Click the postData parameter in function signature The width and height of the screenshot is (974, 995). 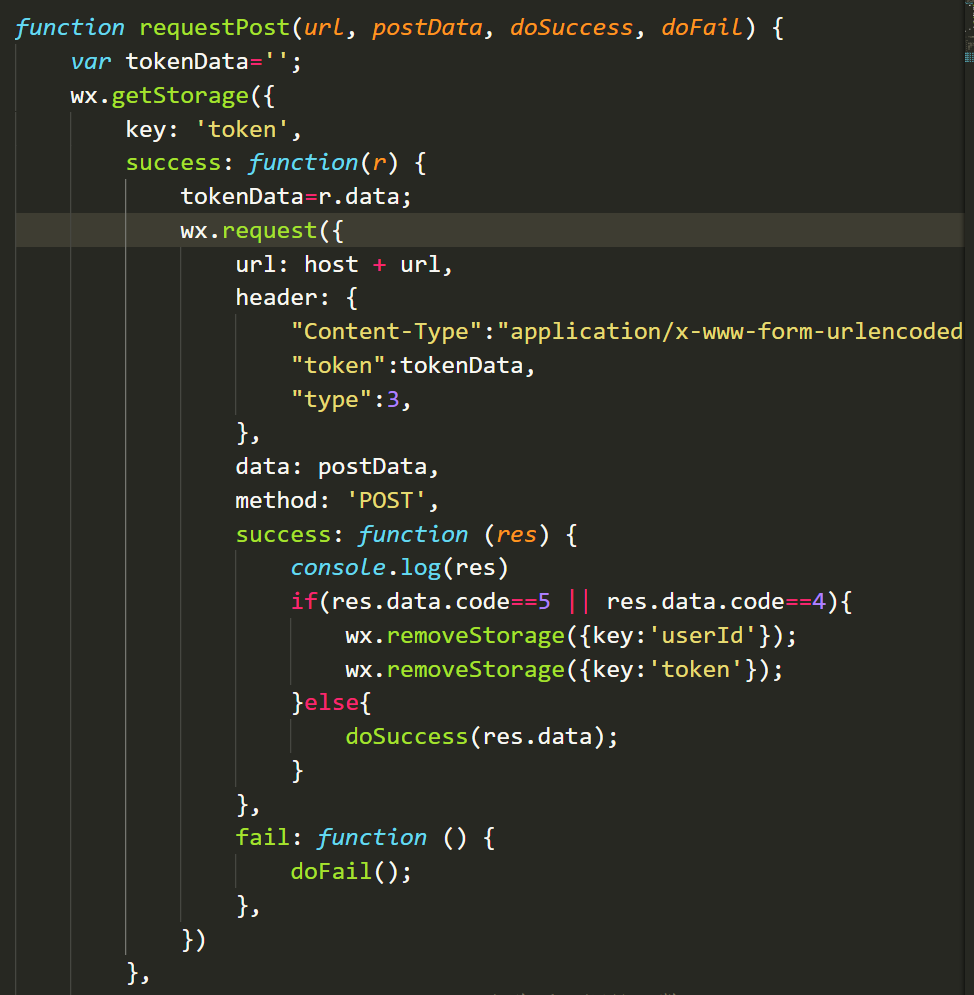click(427, 28)
